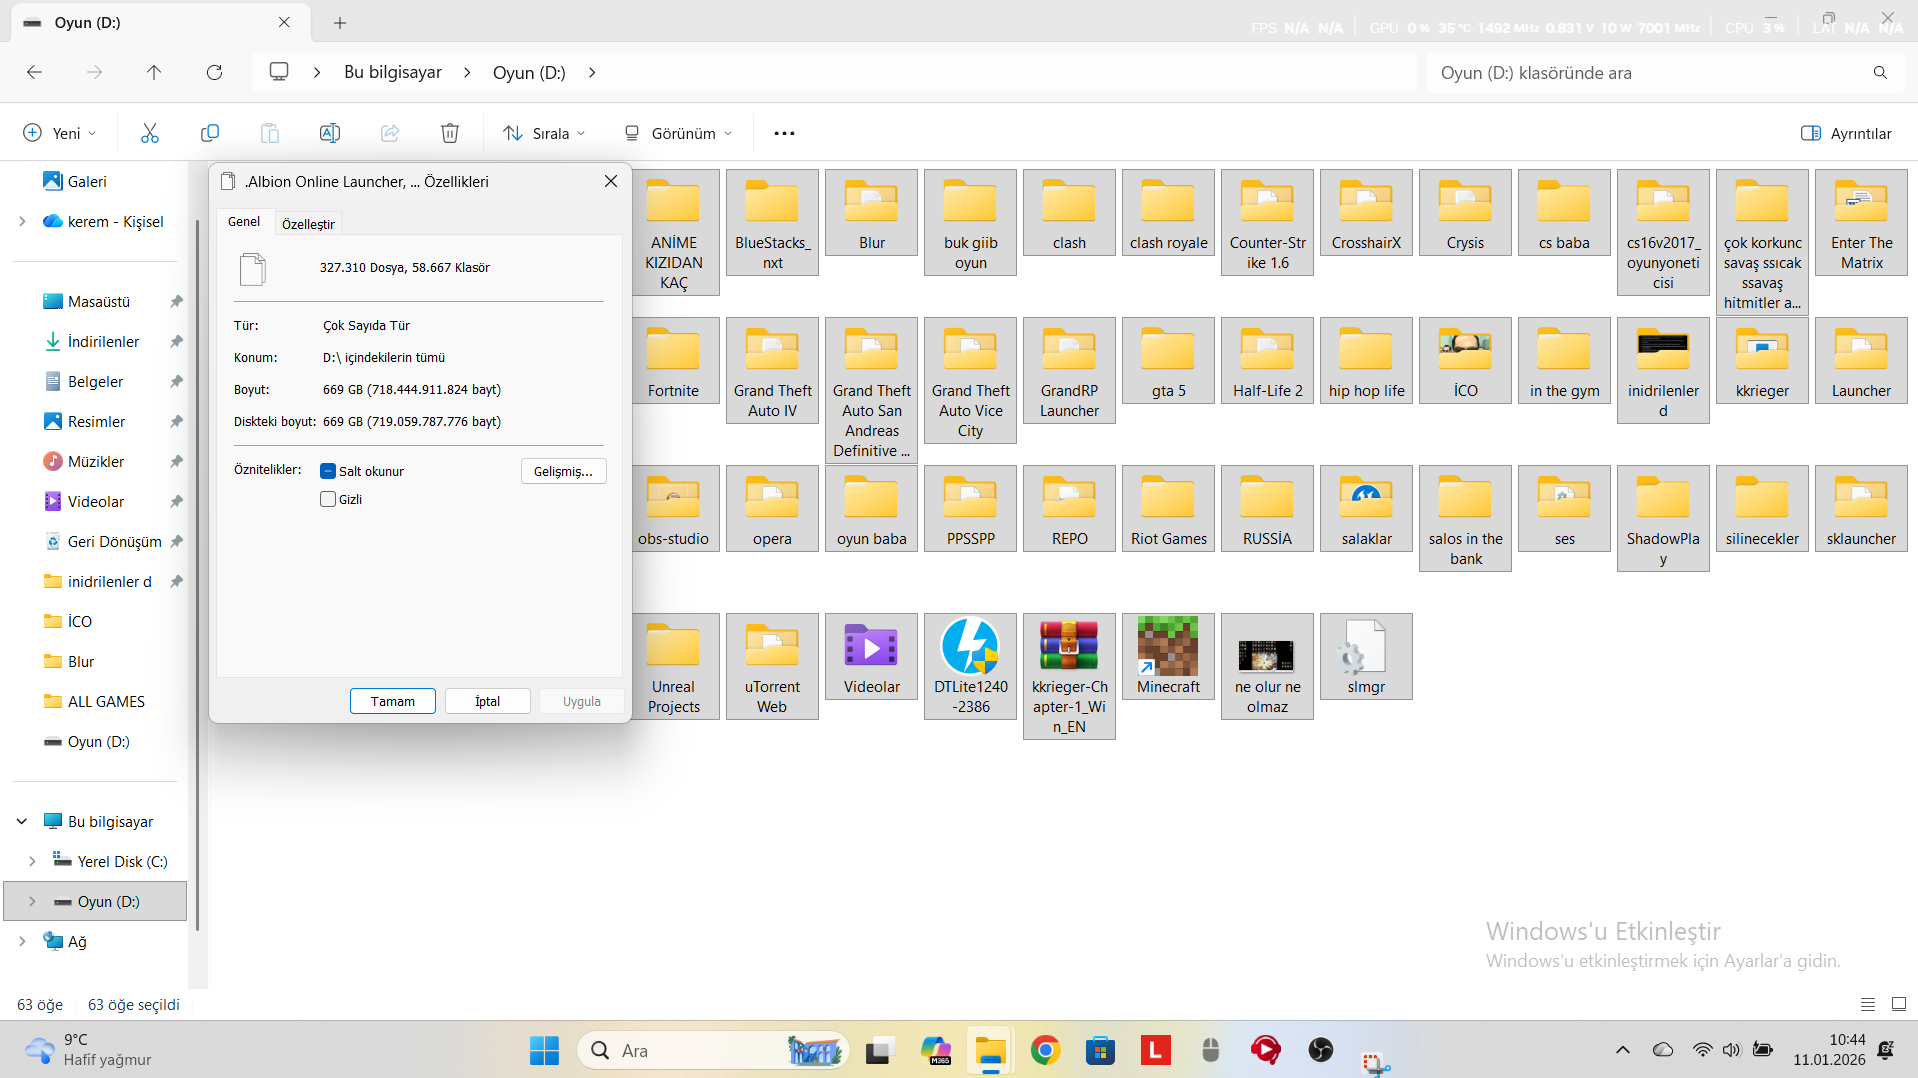Close the properties dialog with the X
Viewport: 1918px width, 1078px height.
click(x=611, y=181)
